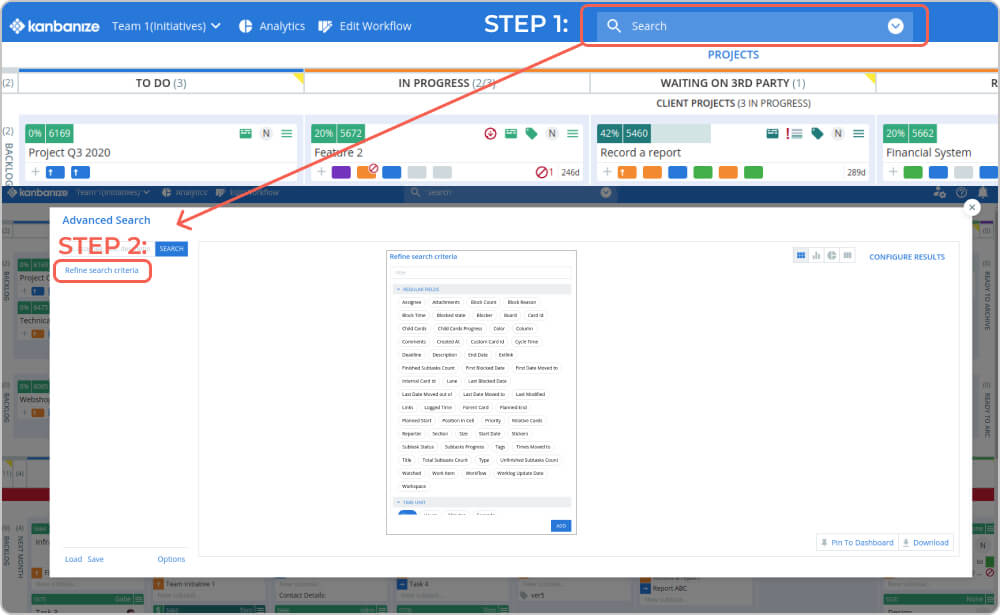Screen dimensions: 1000x615
Task: Click the N avatar on Project Q3 2020 card
Action: tap(266, 133)
